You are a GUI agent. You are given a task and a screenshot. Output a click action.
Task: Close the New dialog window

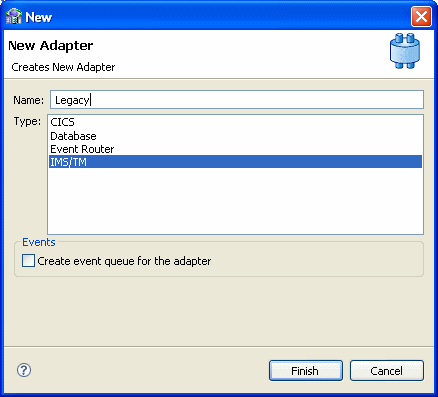pos(421,16)
